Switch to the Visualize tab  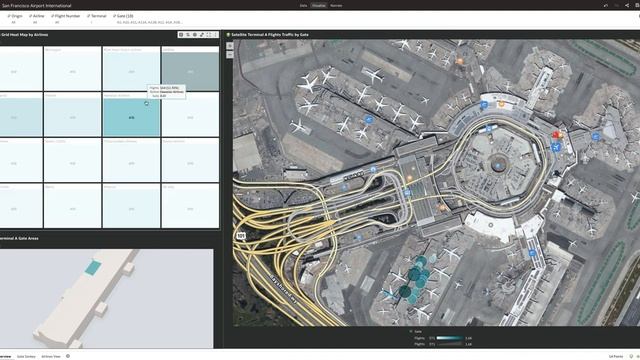coord(319,6)
